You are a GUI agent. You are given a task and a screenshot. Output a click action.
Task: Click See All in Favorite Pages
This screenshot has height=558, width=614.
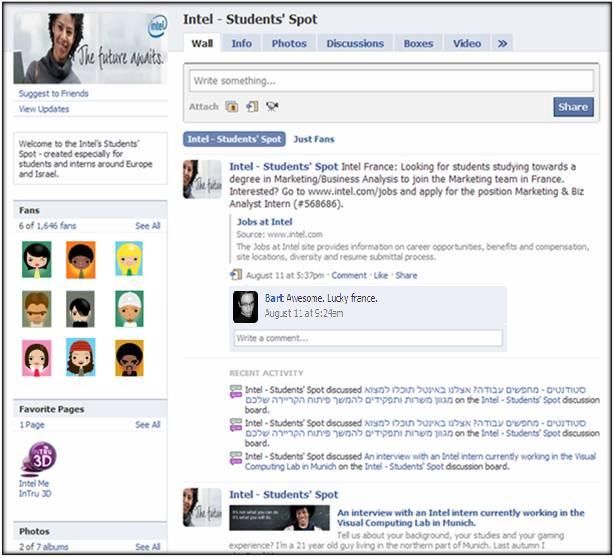coord(148,424)
